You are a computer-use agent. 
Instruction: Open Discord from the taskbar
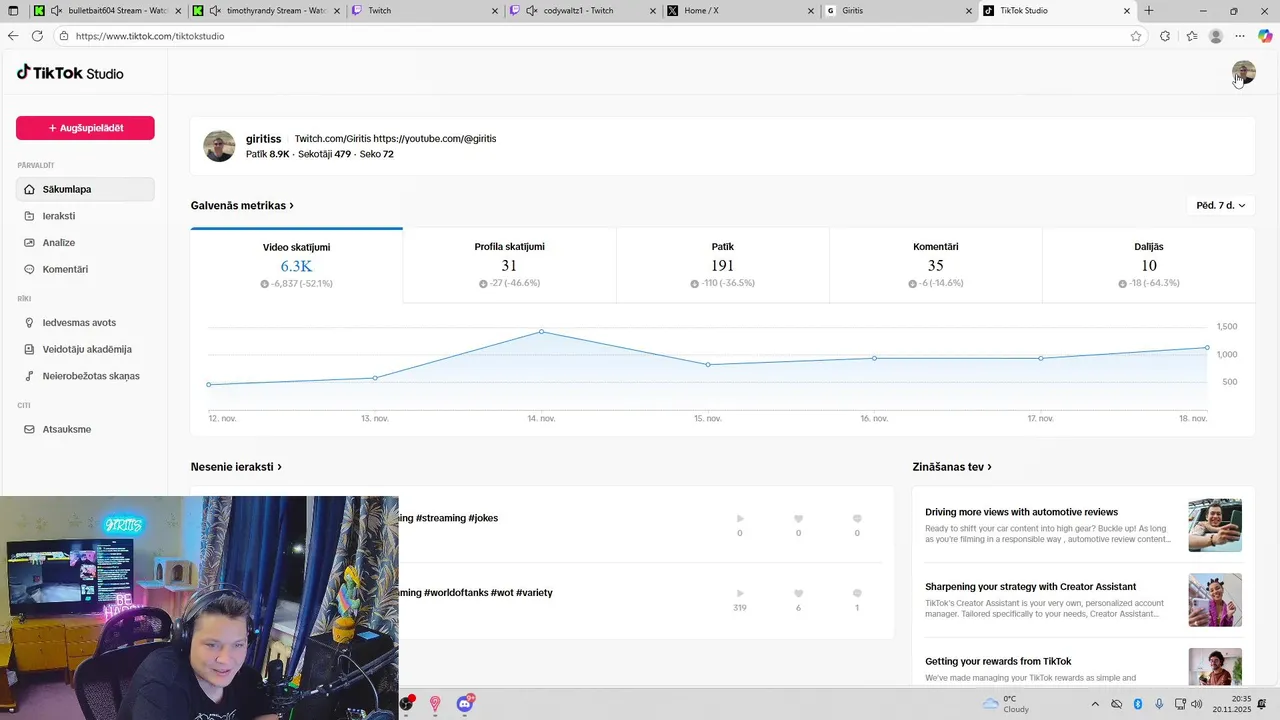coord(465,704)
